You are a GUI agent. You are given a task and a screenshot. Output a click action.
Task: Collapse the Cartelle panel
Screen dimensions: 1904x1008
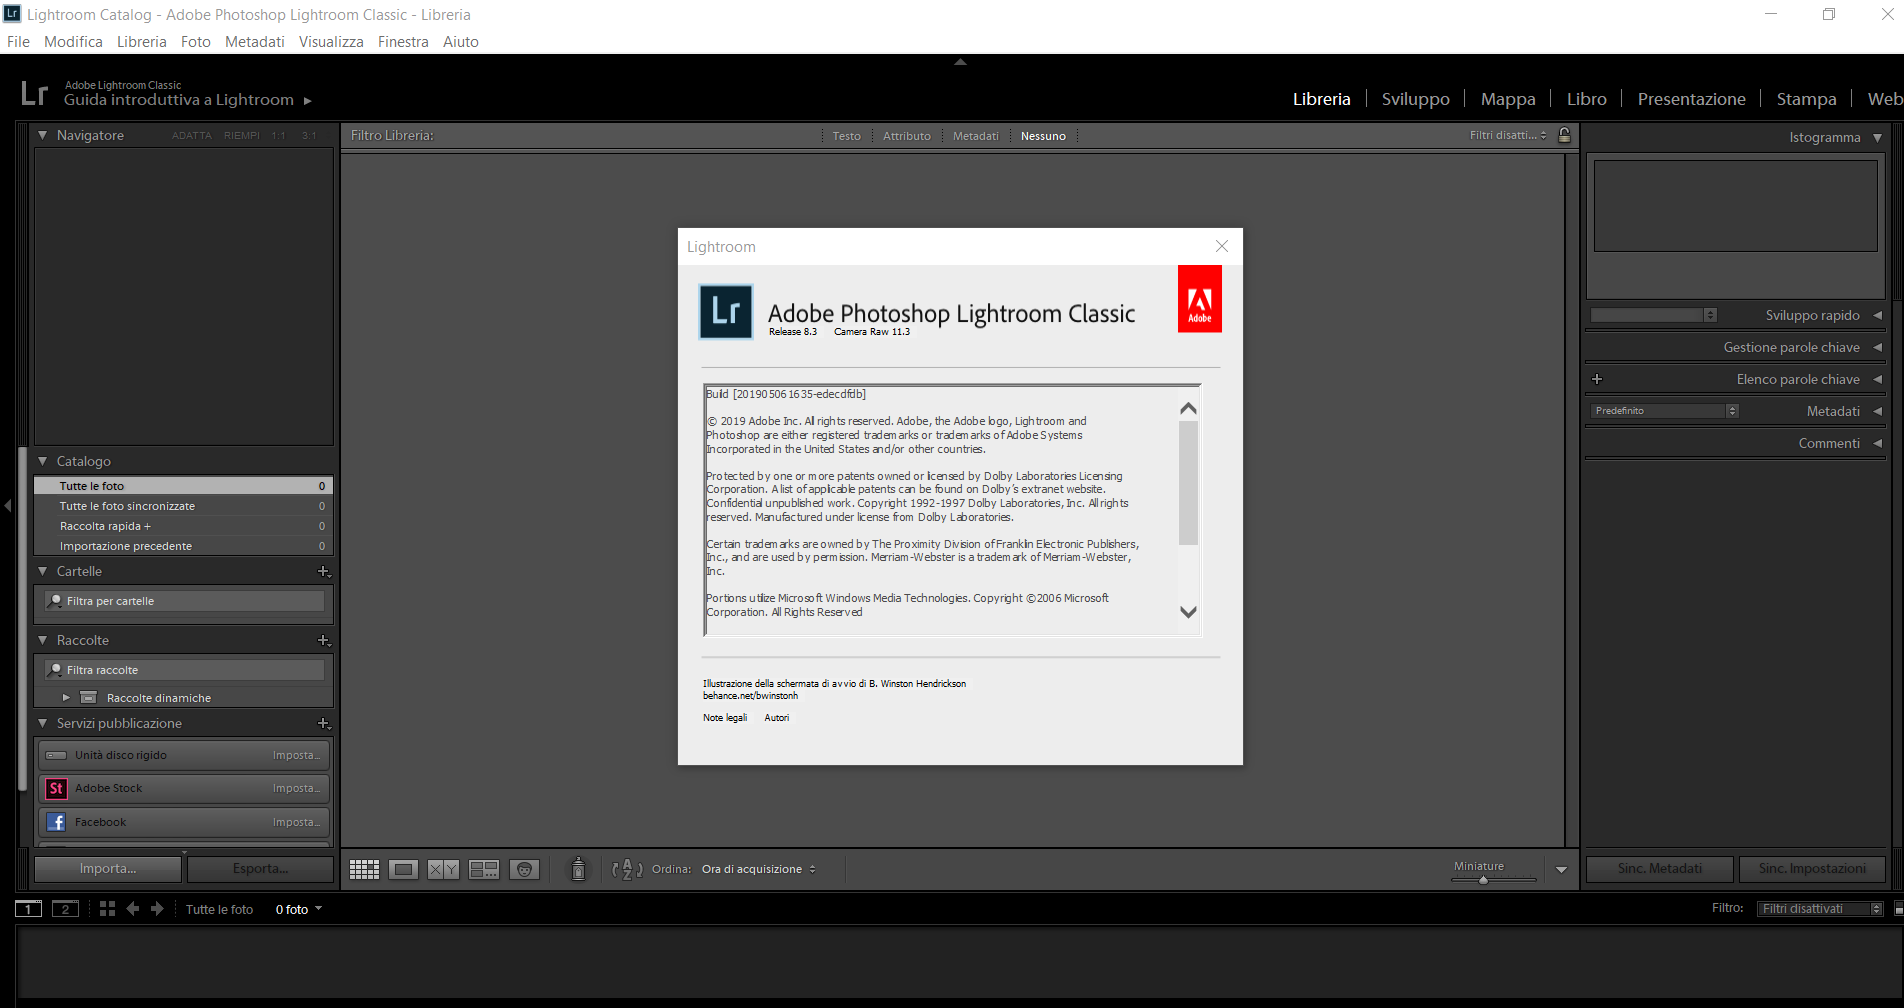[x=42, y=571]
